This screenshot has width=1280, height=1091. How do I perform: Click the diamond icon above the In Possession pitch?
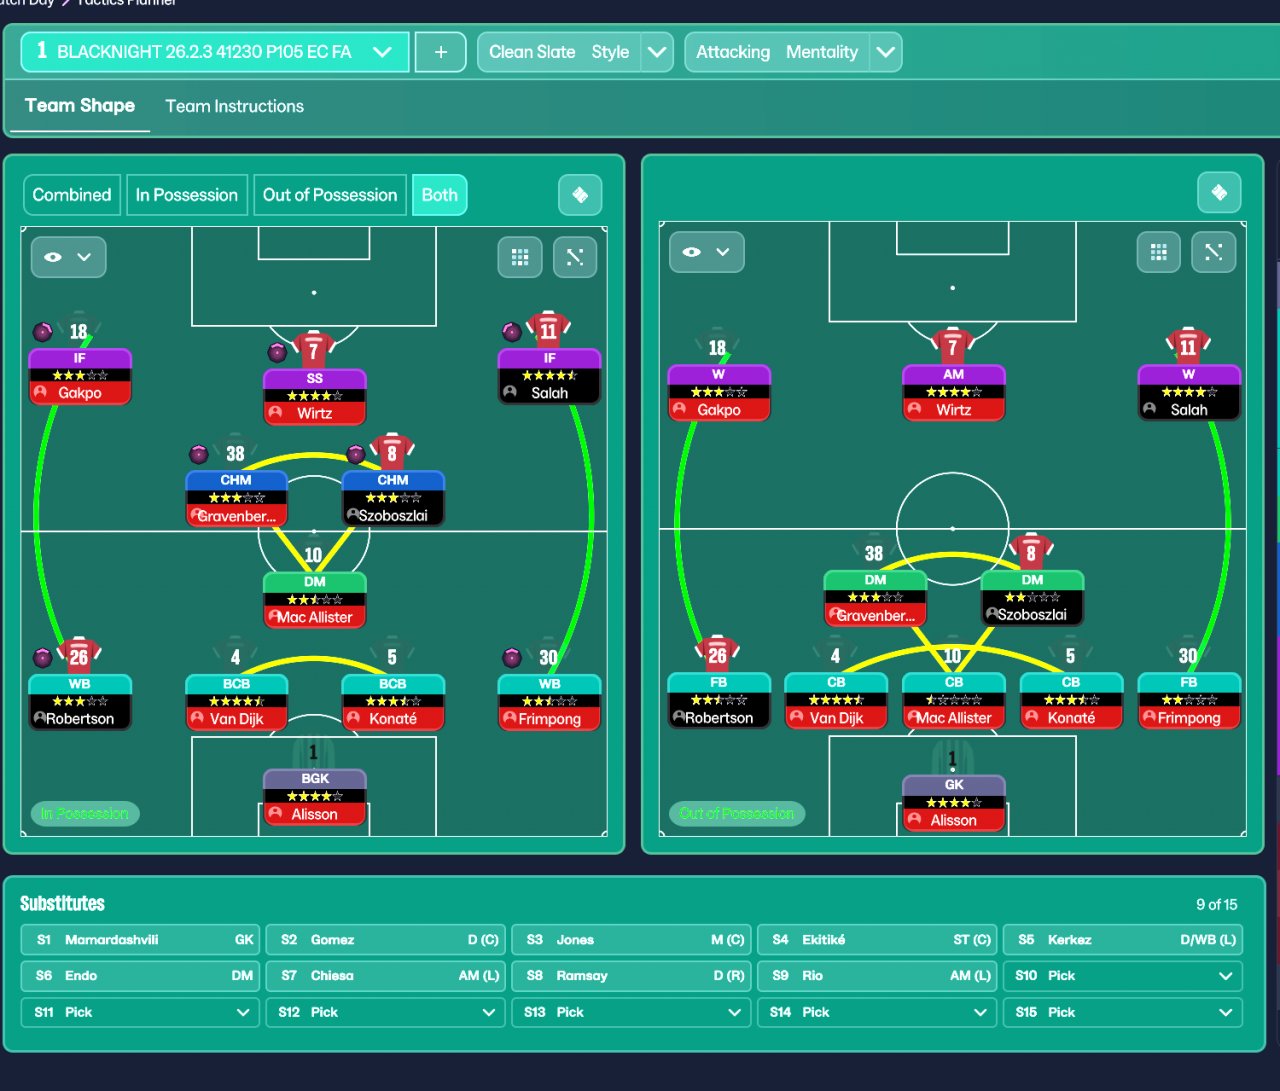tap(580, 195)
